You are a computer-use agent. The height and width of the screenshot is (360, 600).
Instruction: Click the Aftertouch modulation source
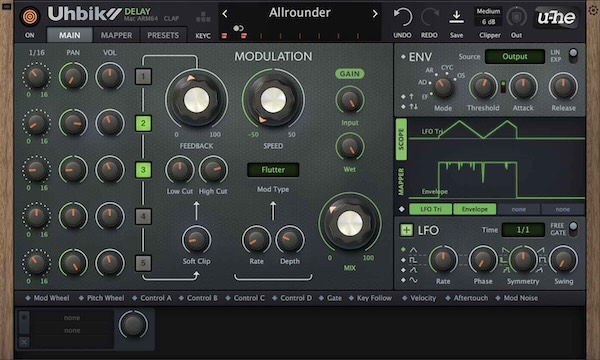[x=467, y=298]
